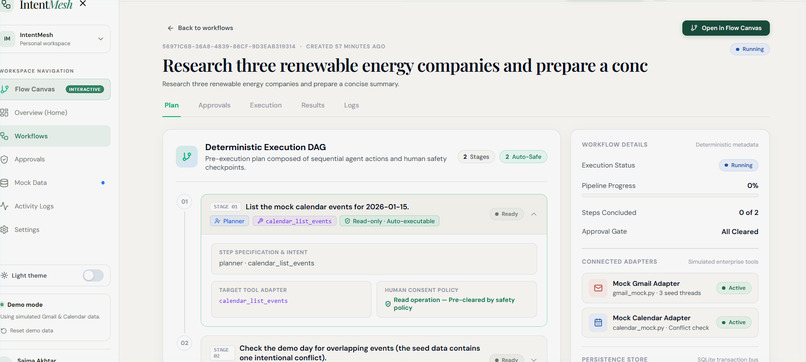Click the Workflows sidebar icon
The width and height of the screenshot is (806, 362).
click(x=4, y=136)
